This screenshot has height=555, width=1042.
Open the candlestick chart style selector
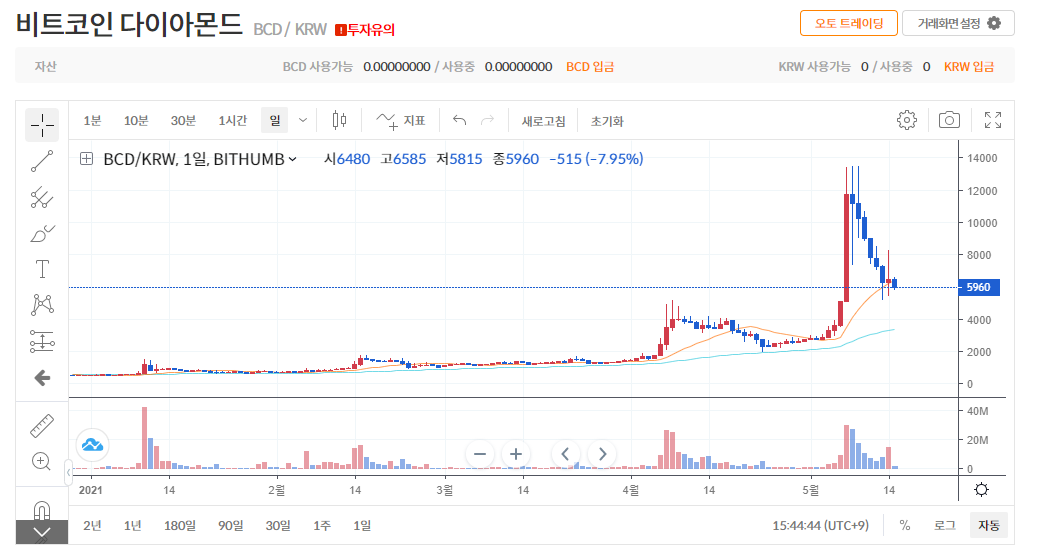(x=339, y=120)
